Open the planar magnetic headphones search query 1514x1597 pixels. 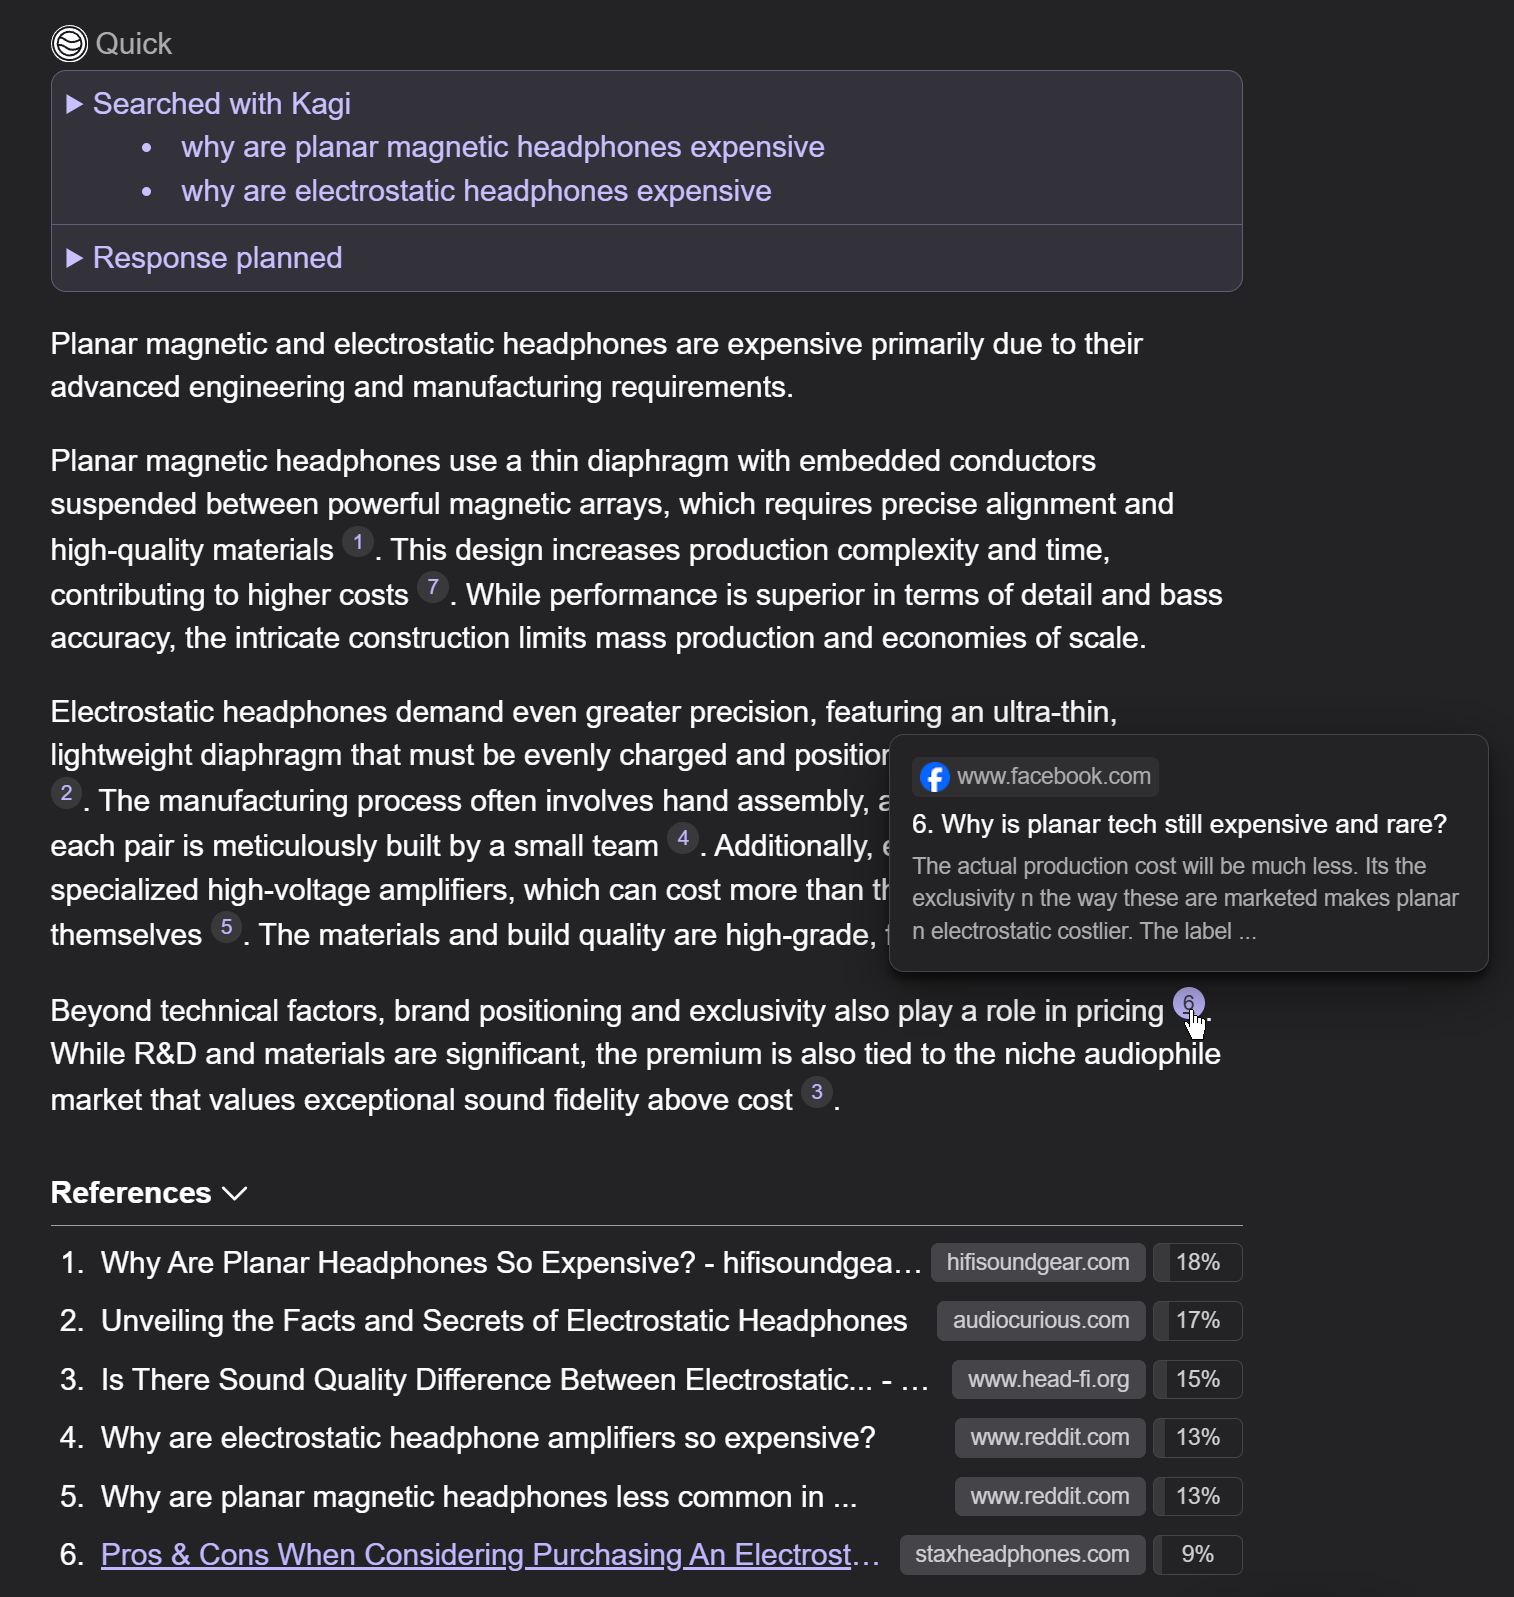click(x=502, y=147)
